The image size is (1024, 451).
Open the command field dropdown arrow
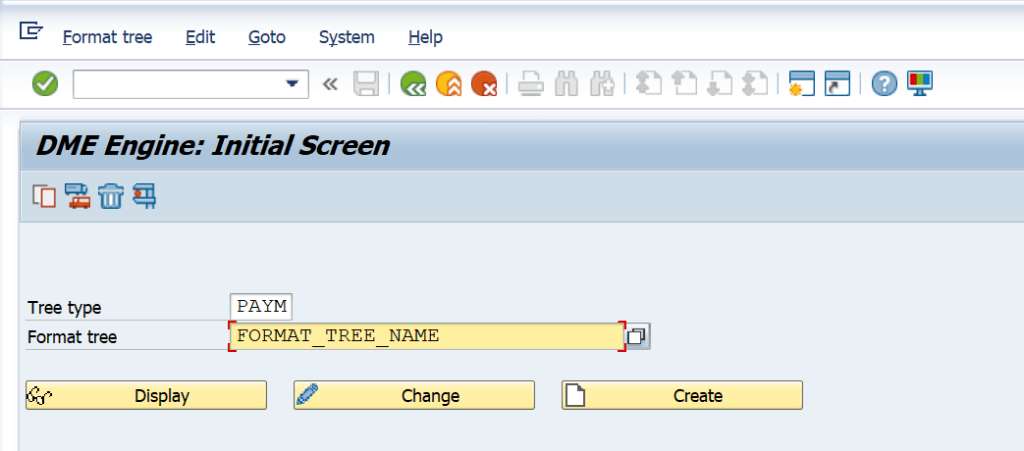292,84
